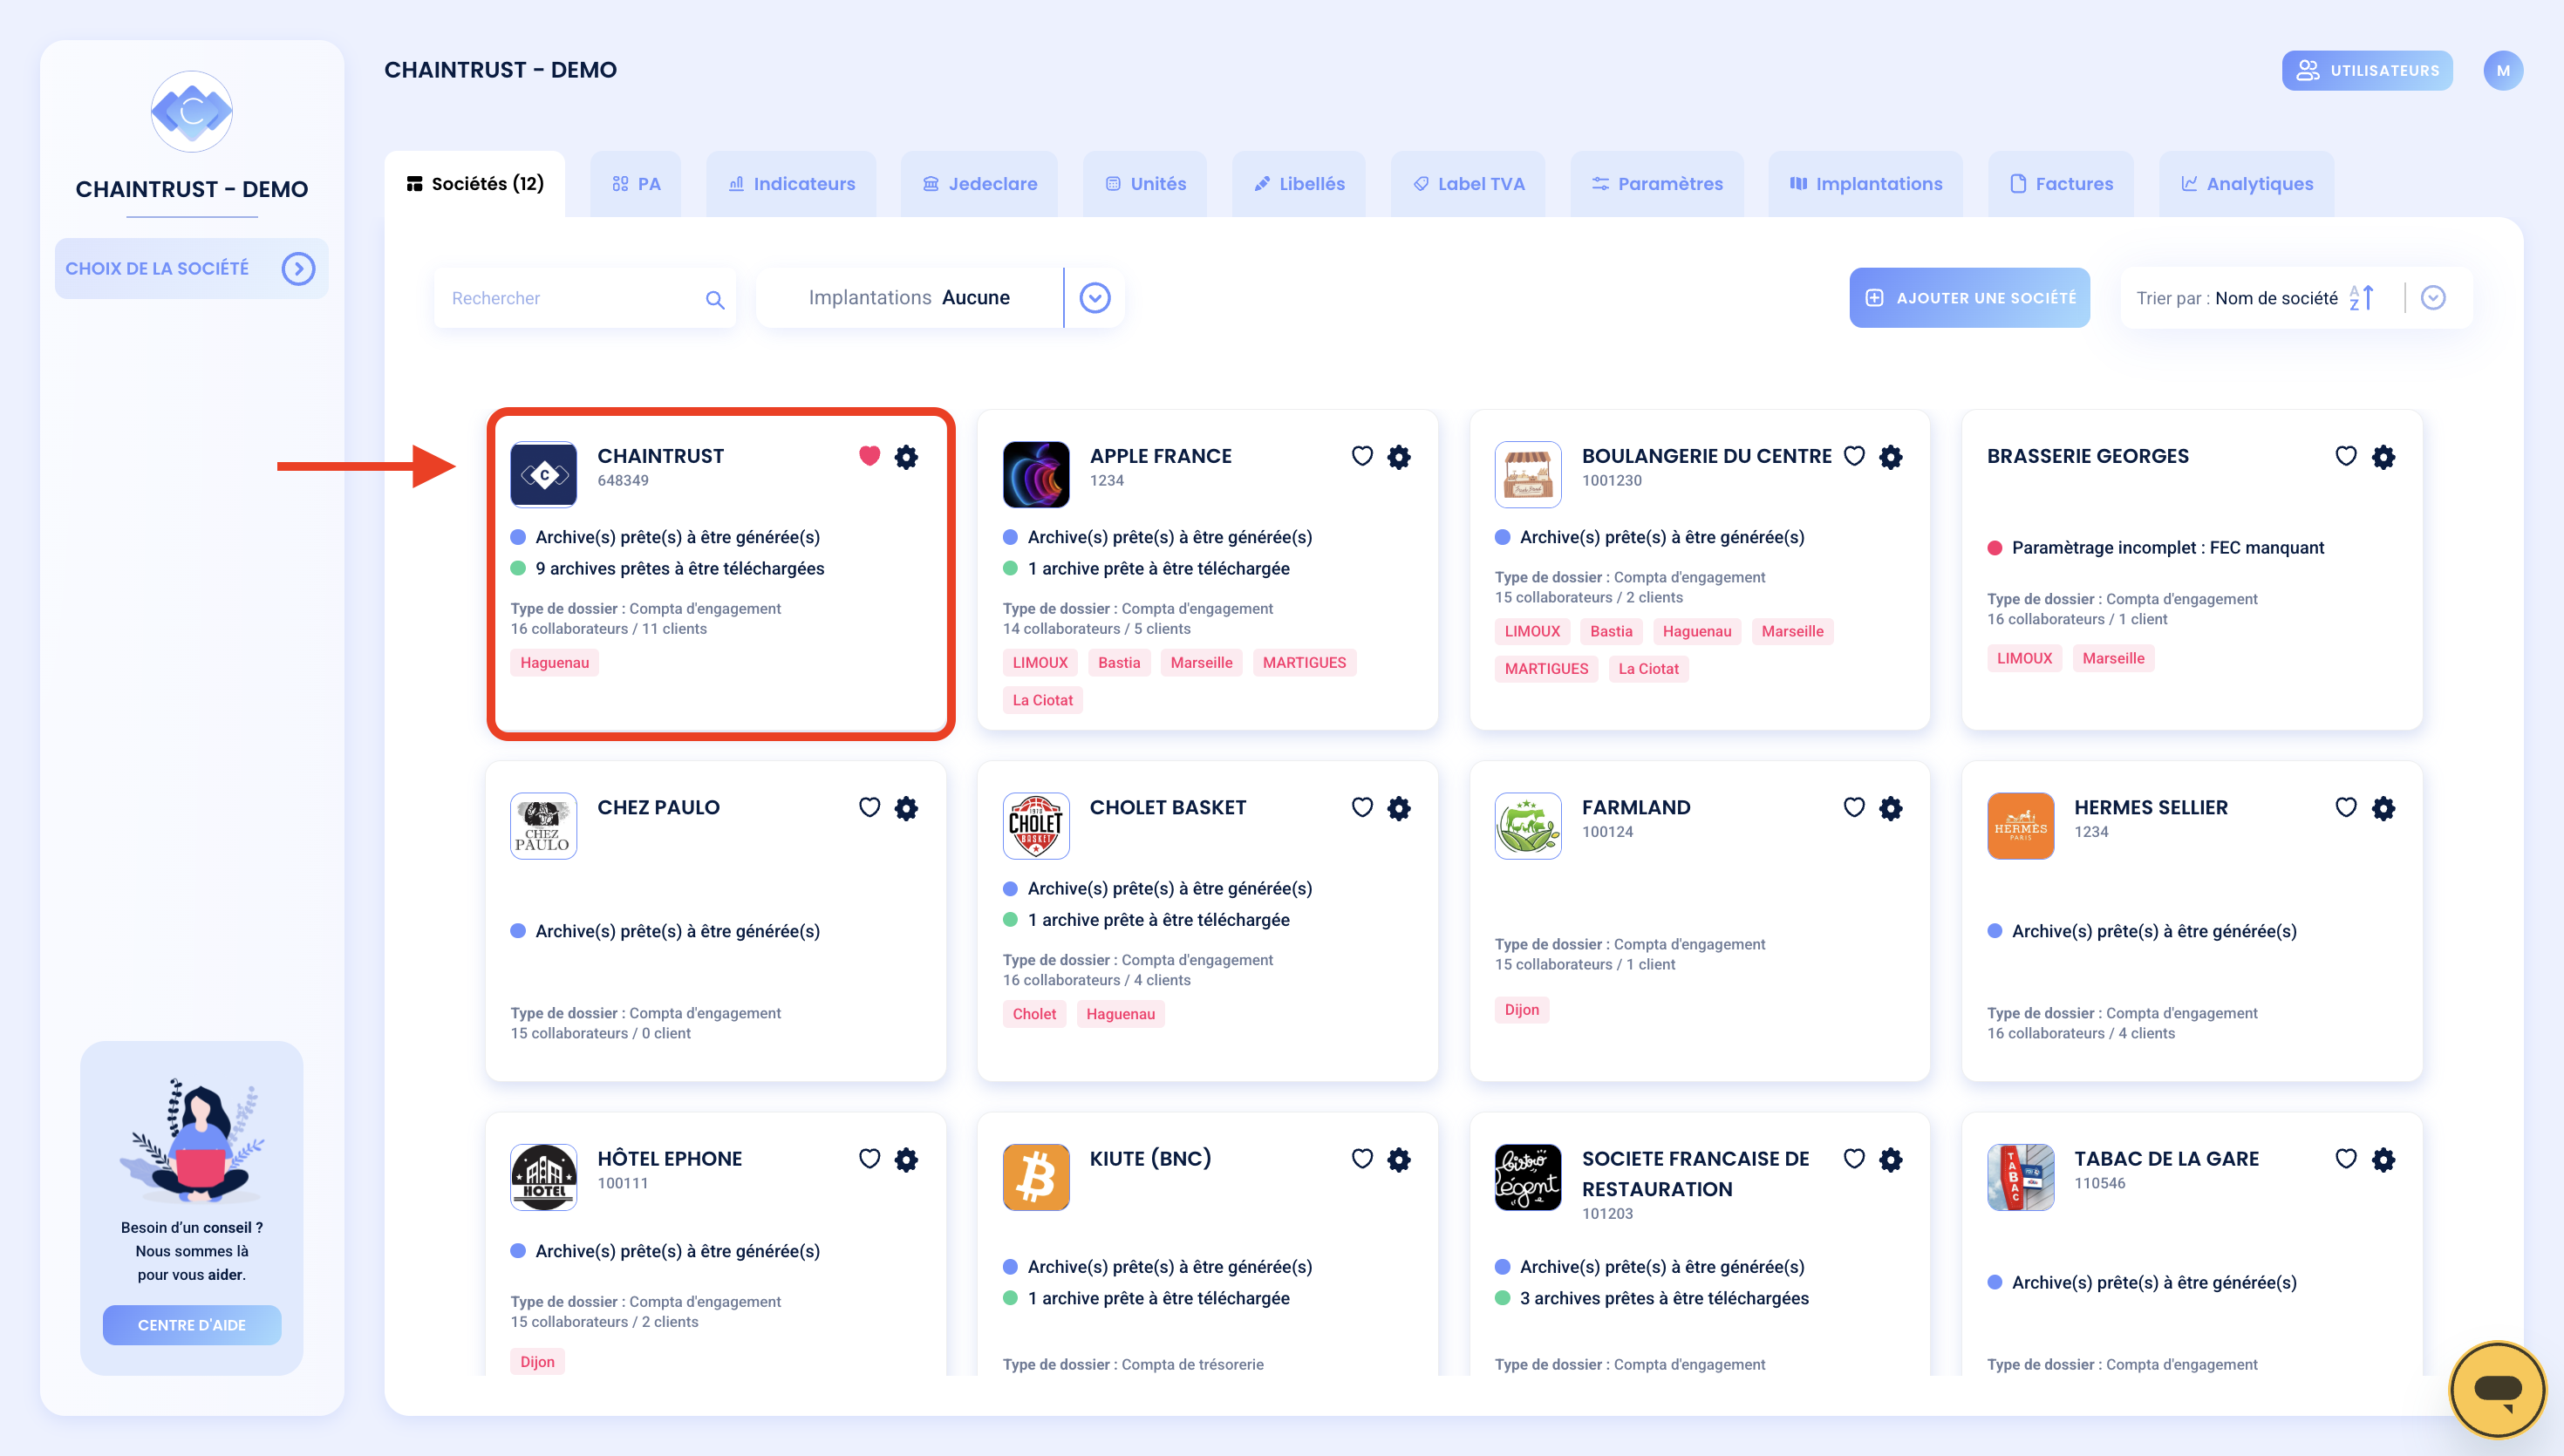2564x1456 pixels.
Task: Expand the Trier par sort dropdown
Action: coord(2433,298)
